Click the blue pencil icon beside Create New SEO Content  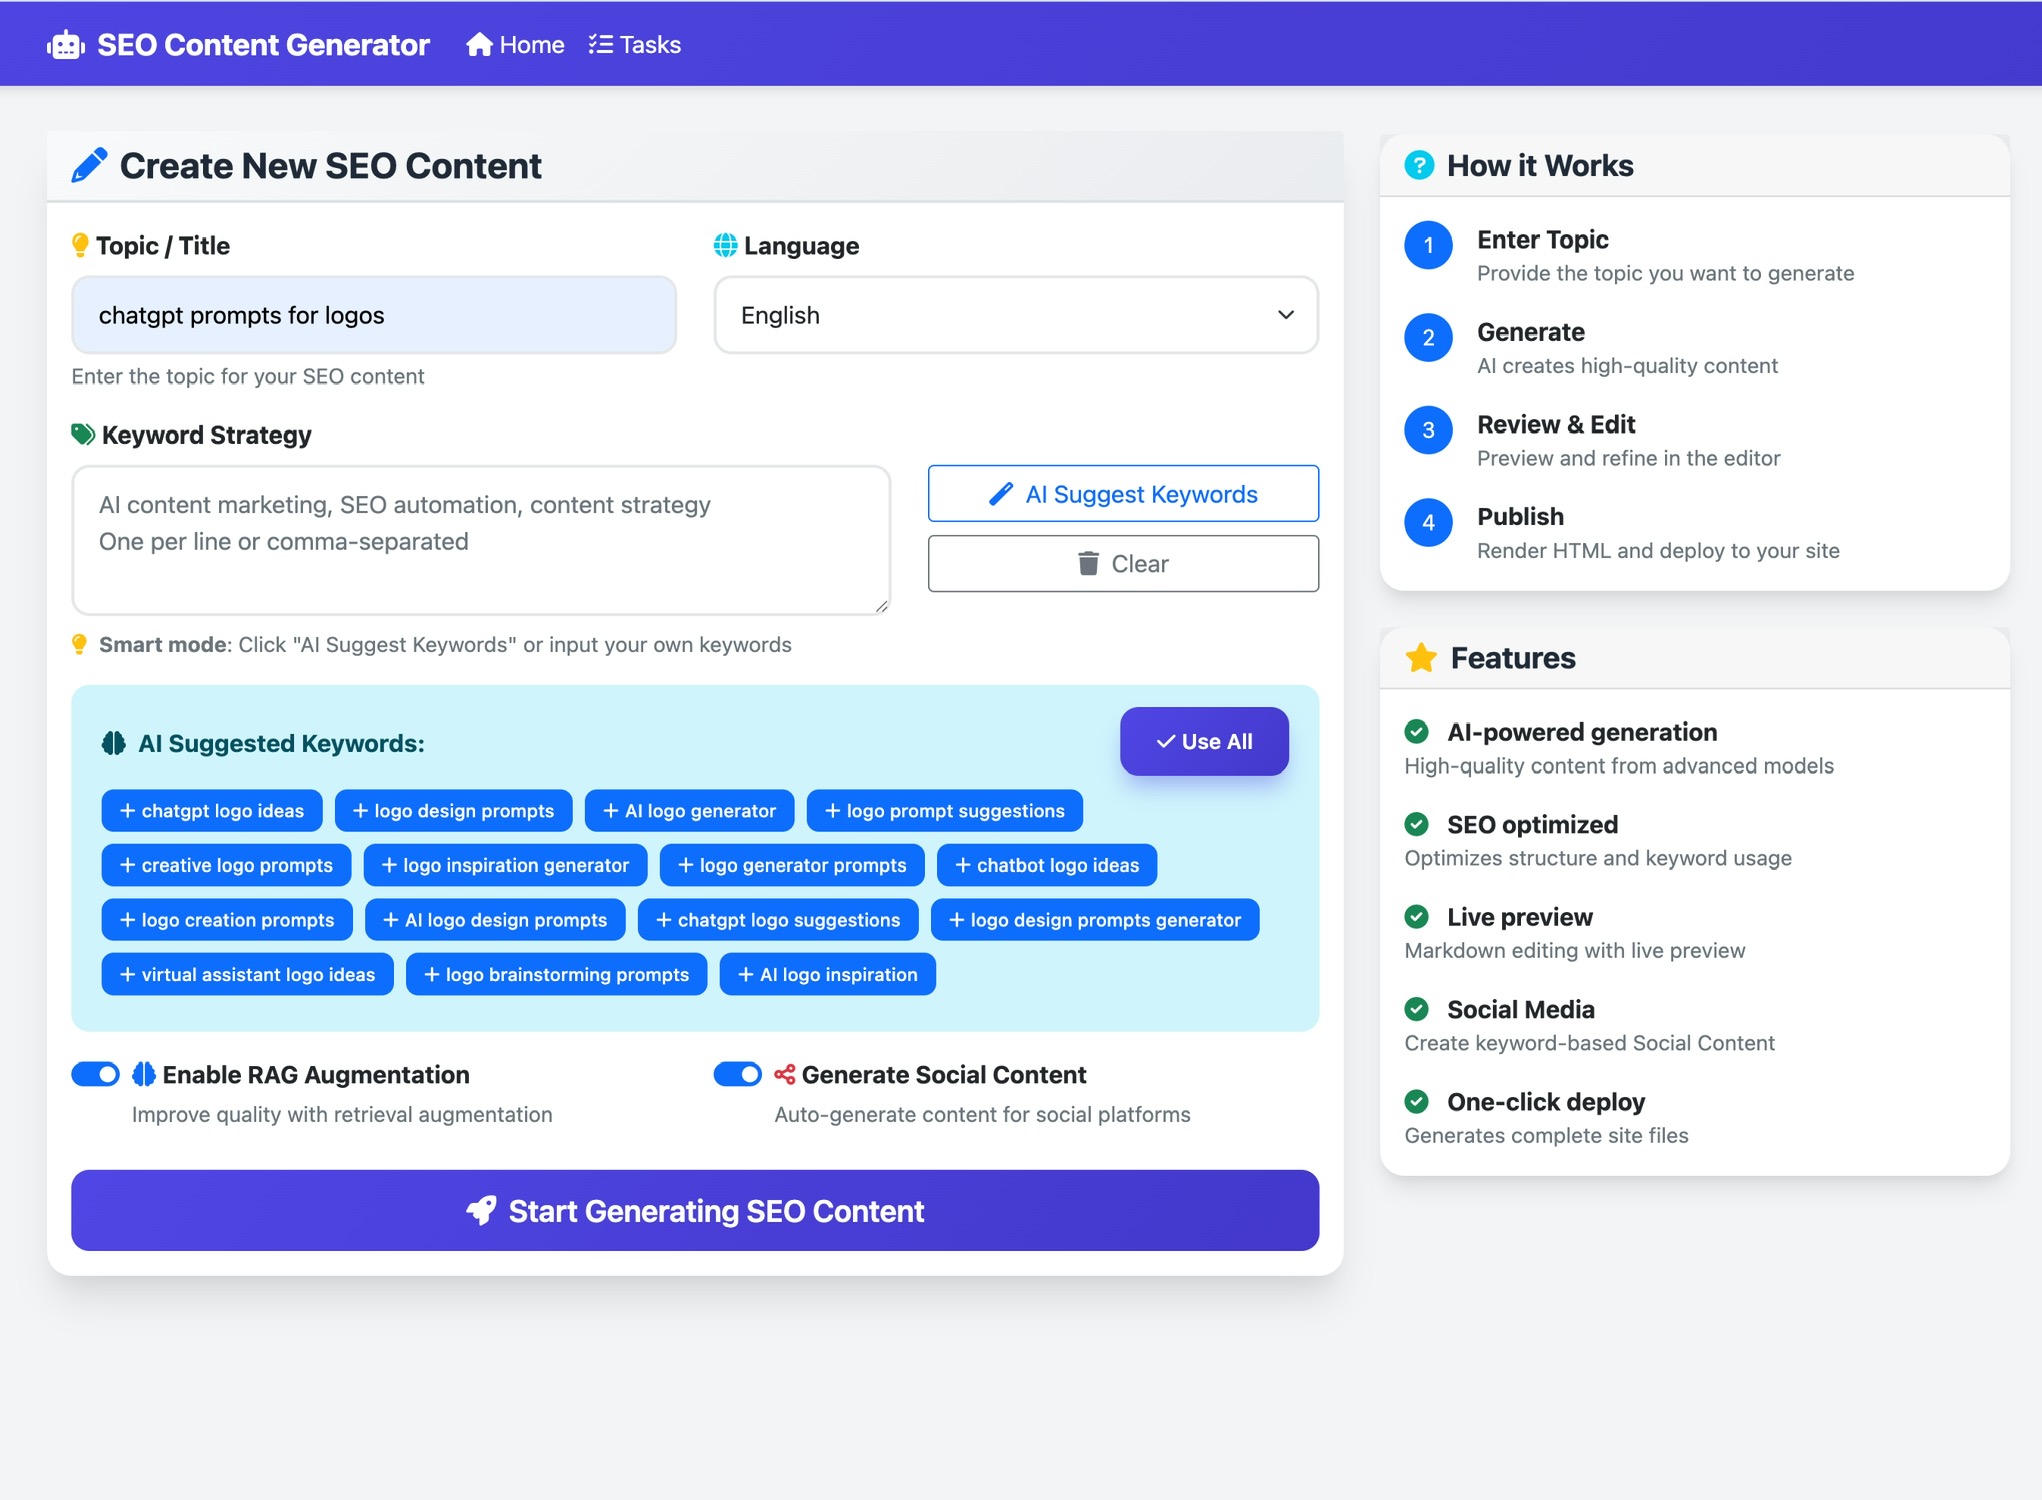point(89,165)
